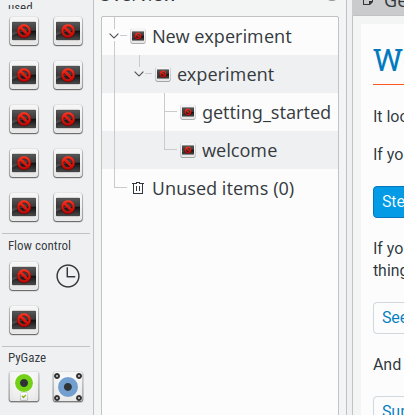
Task: Select the experiment sequence label
Action: click(x=226, y=75)
